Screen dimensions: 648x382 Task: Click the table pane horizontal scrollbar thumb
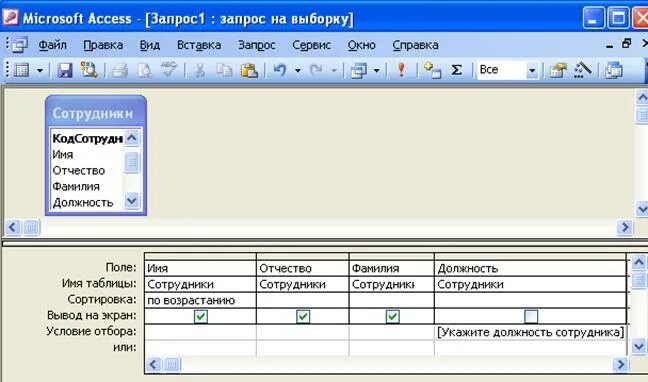31,227
